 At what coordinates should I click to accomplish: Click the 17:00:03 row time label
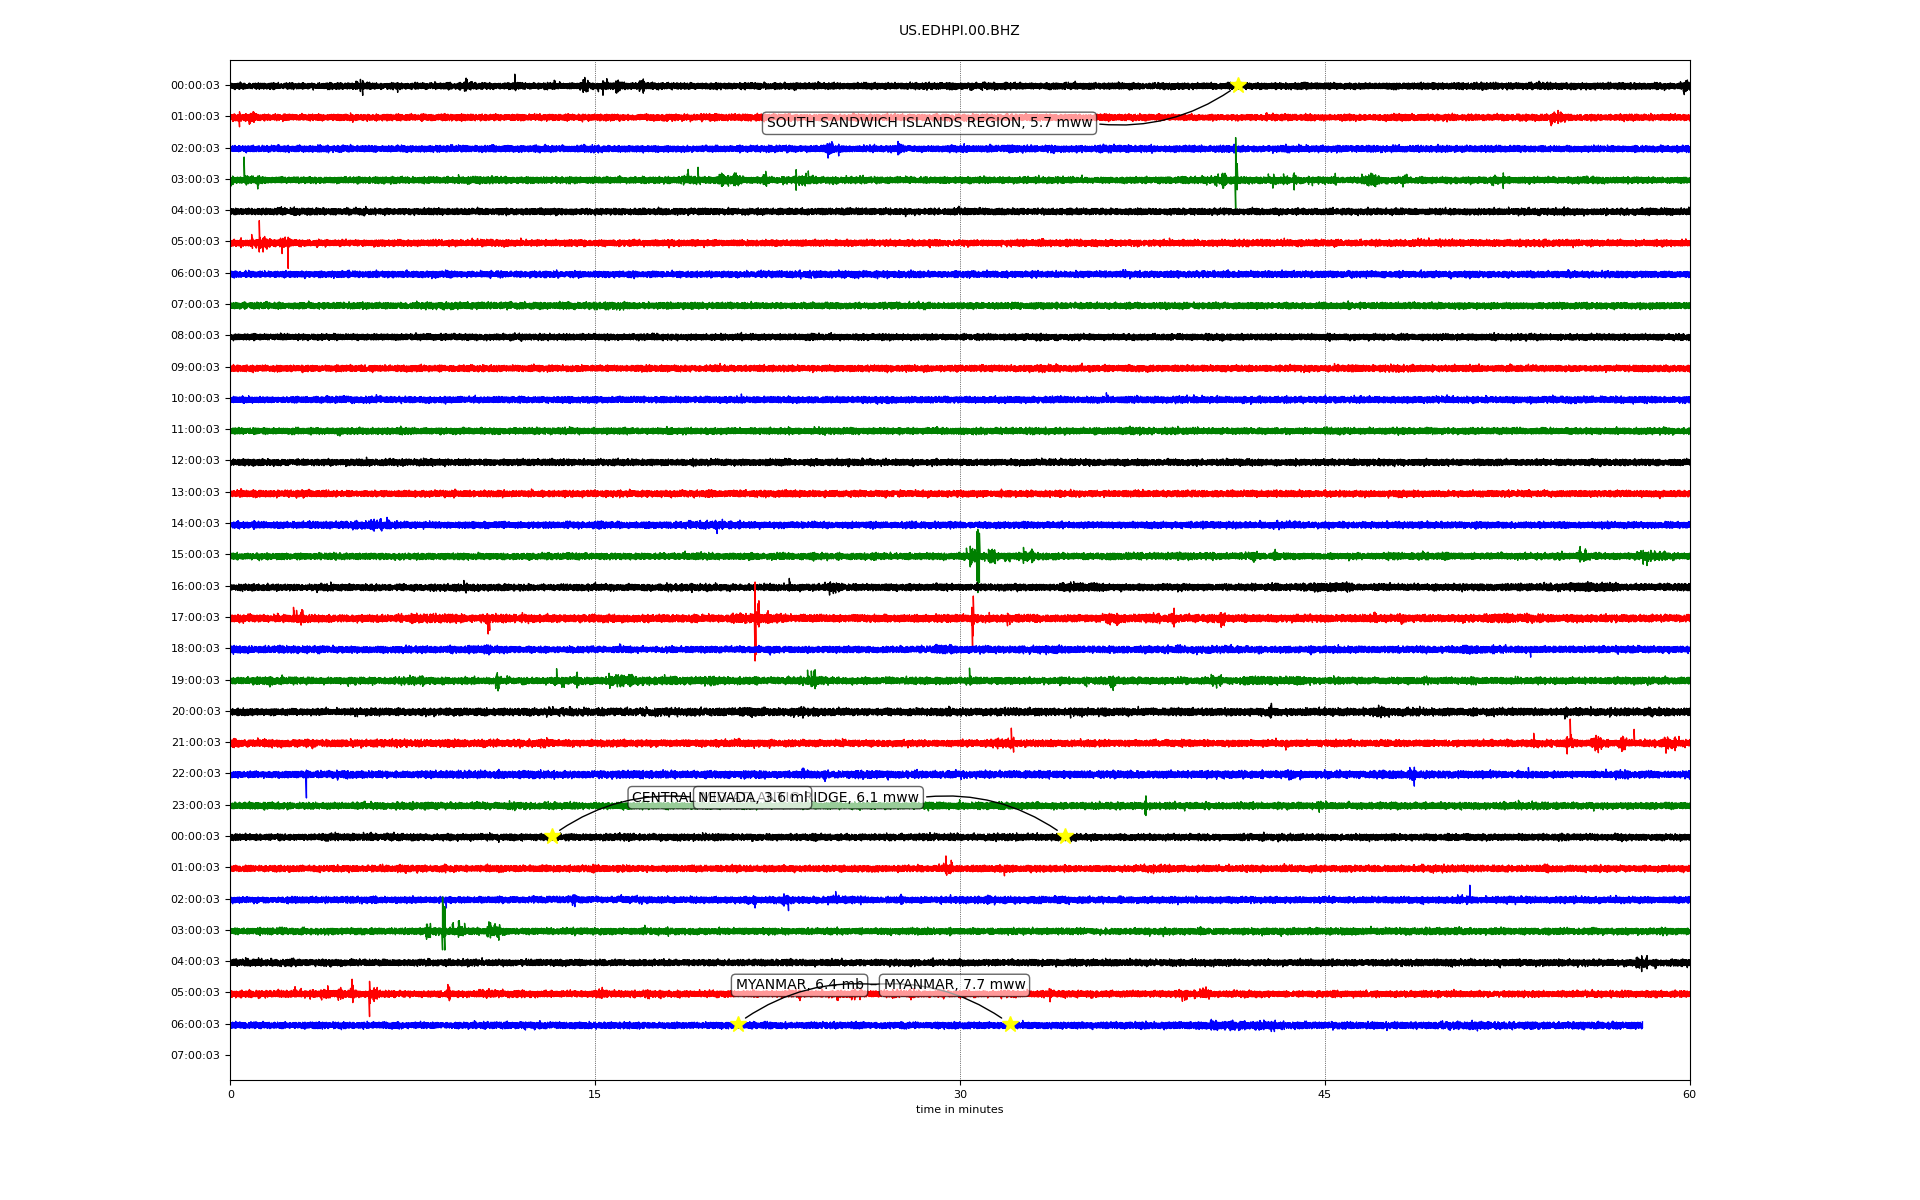(x=195, y=618)
